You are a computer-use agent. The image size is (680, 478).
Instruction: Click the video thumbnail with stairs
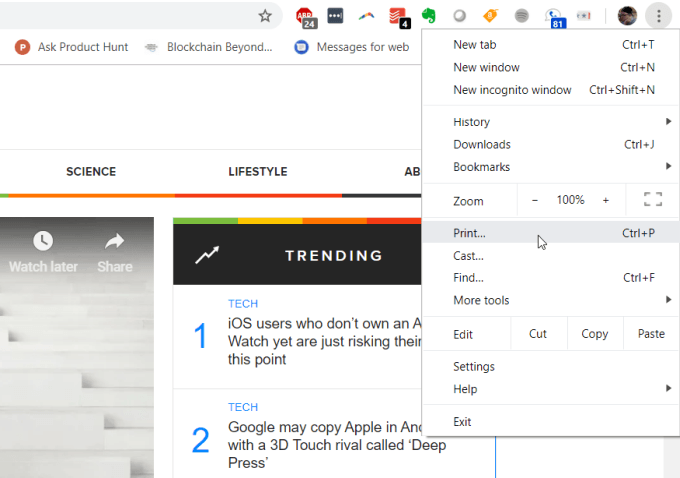point(77,347)
